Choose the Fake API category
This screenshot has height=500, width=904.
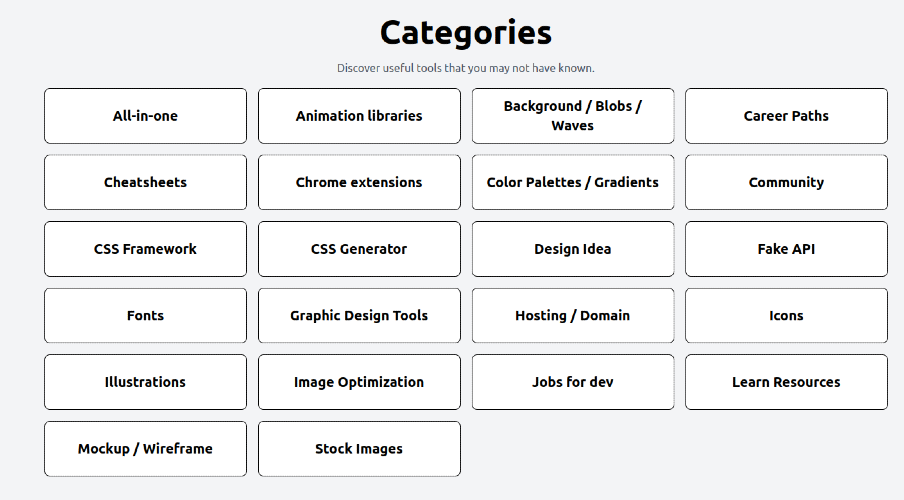(786, 249)
